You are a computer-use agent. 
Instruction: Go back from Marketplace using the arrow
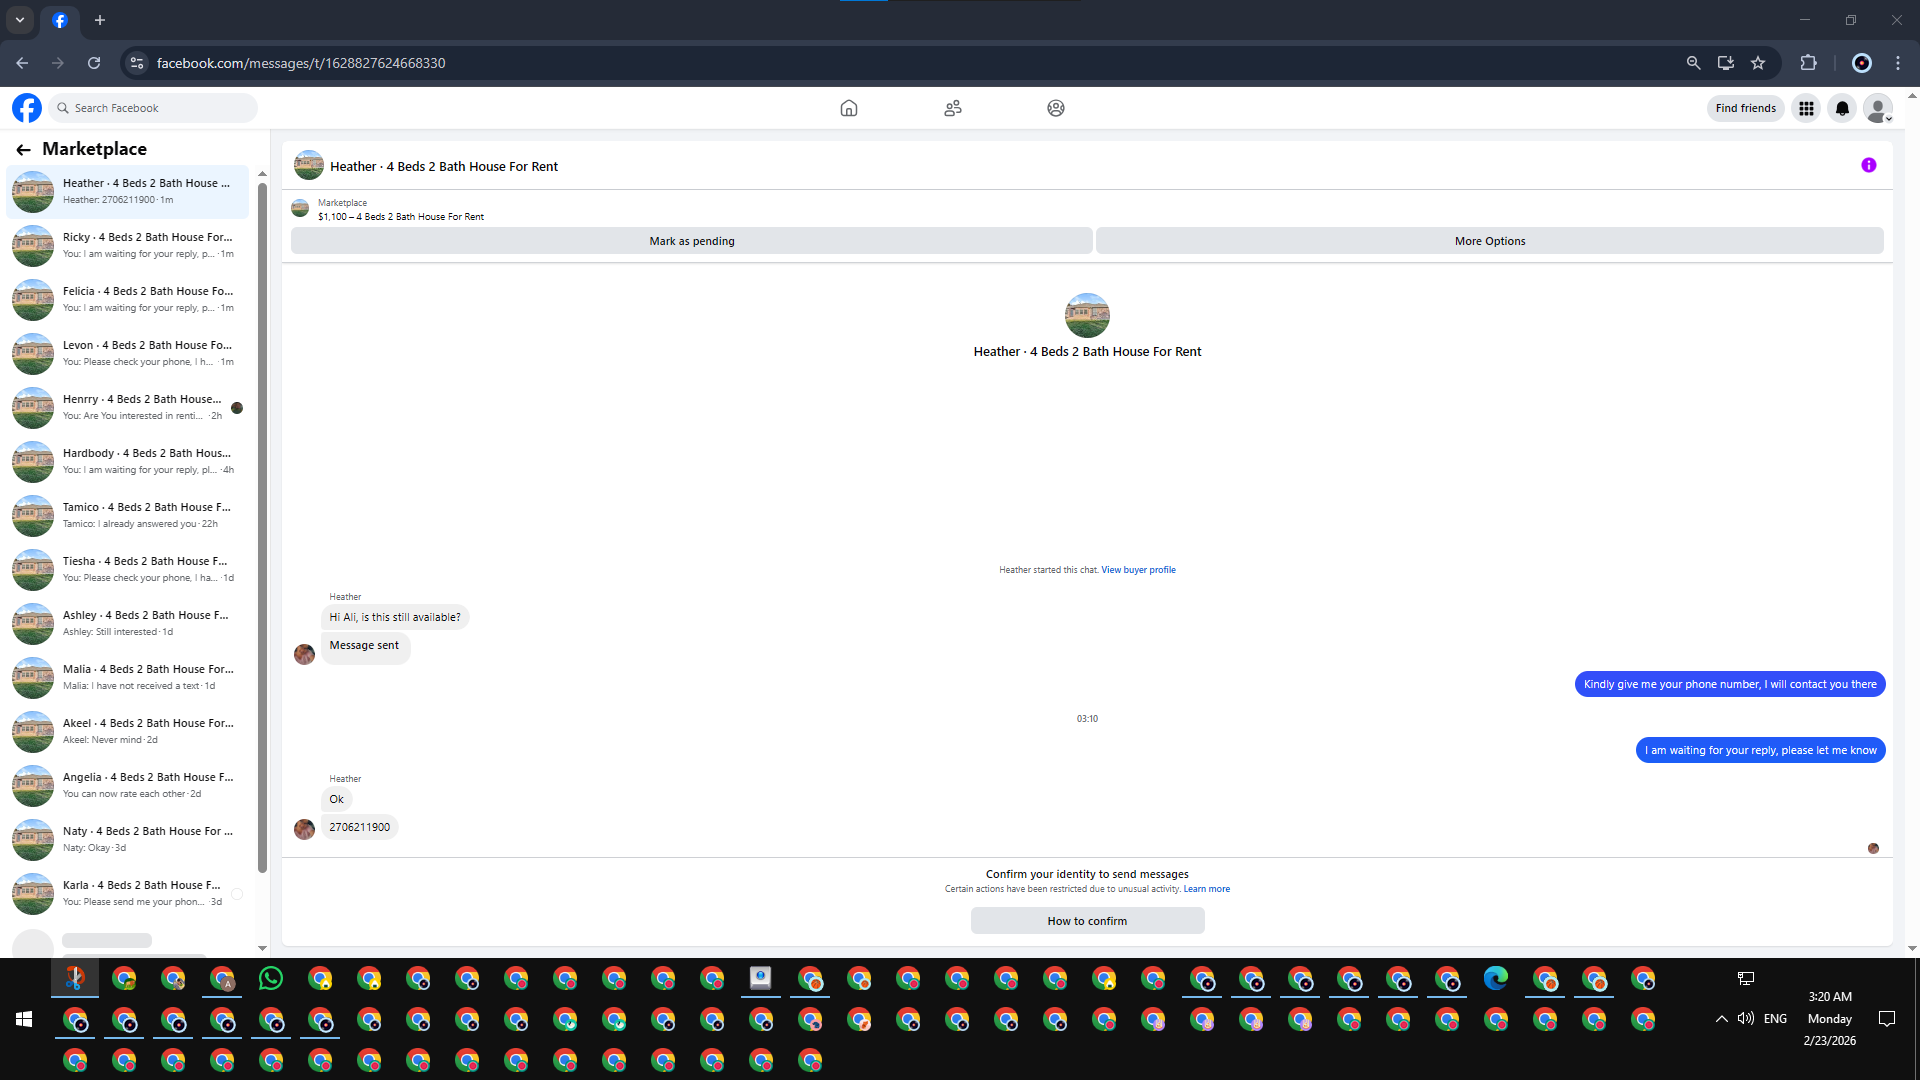pyautogui.click(x=23, y=149)
